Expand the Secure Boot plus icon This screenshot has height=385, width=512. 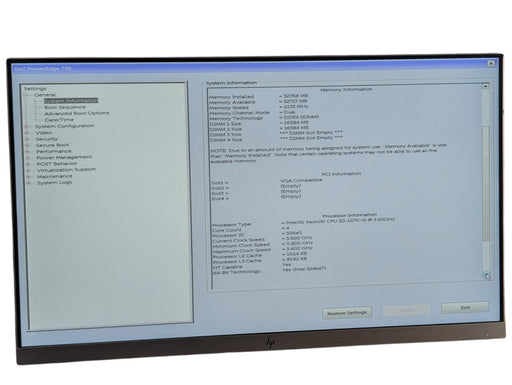tap(28, 145)
